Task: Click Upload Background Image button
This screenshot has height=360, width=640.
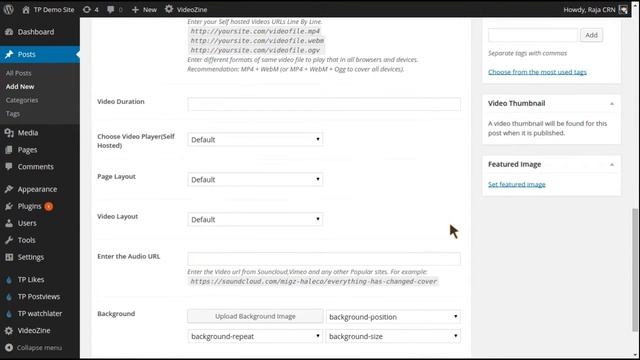Action: pyautogui.click(x=255, y=316)
